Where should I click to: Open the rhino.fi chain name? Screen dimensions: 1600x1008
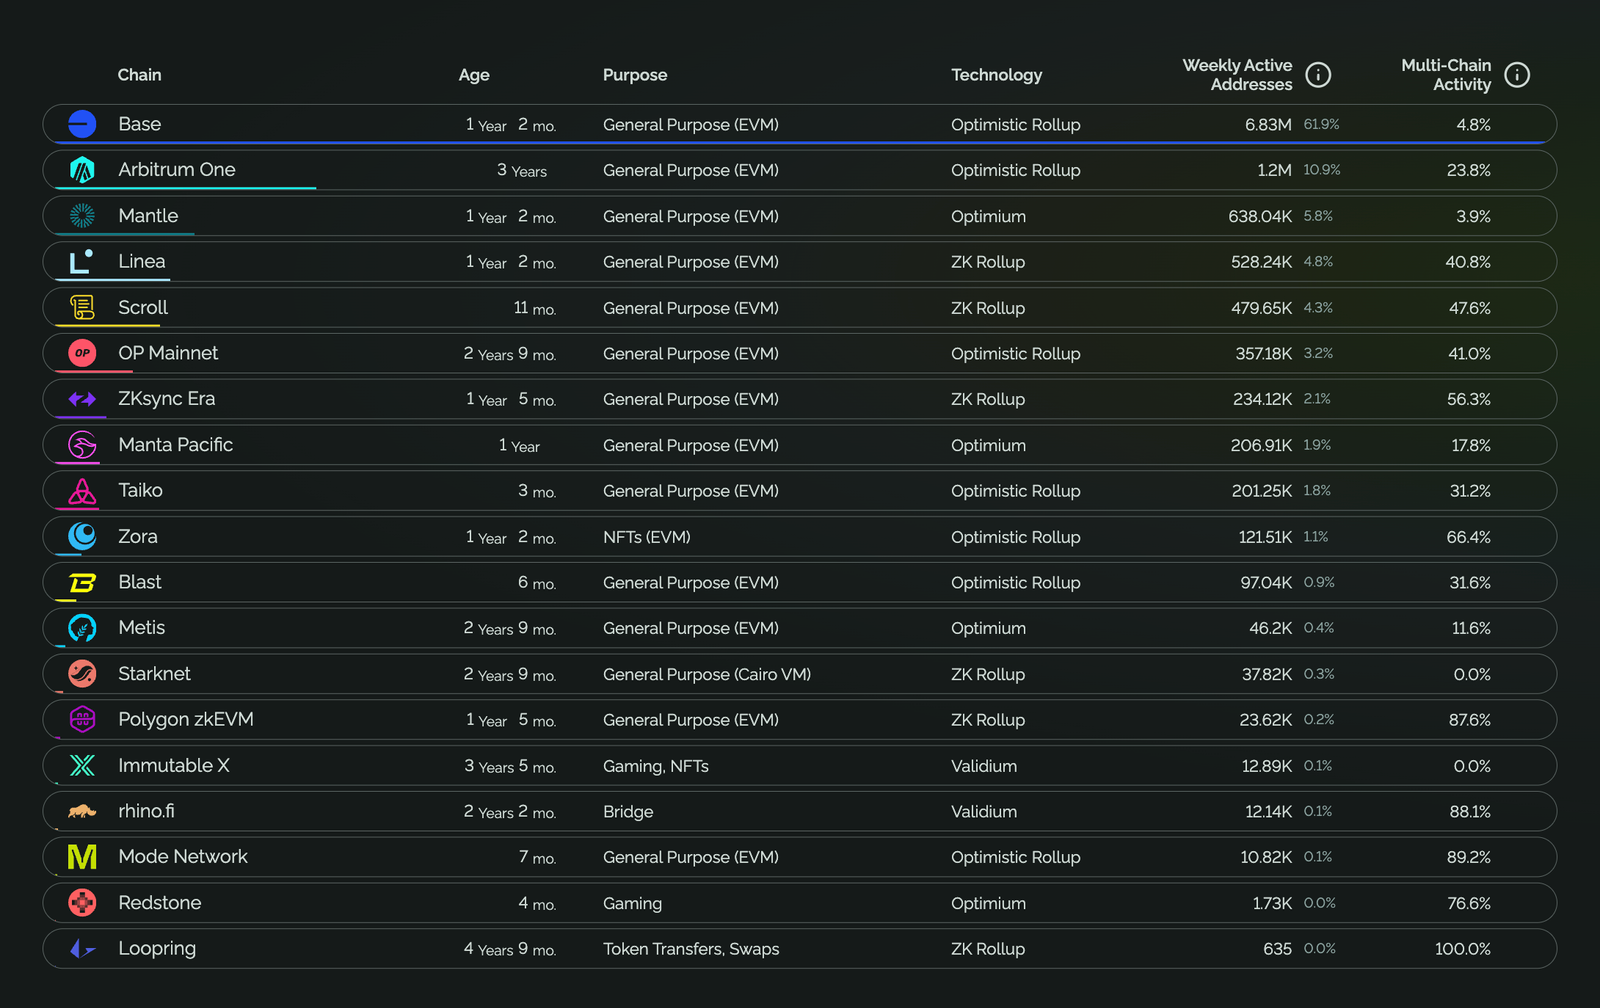pos(146,811)
